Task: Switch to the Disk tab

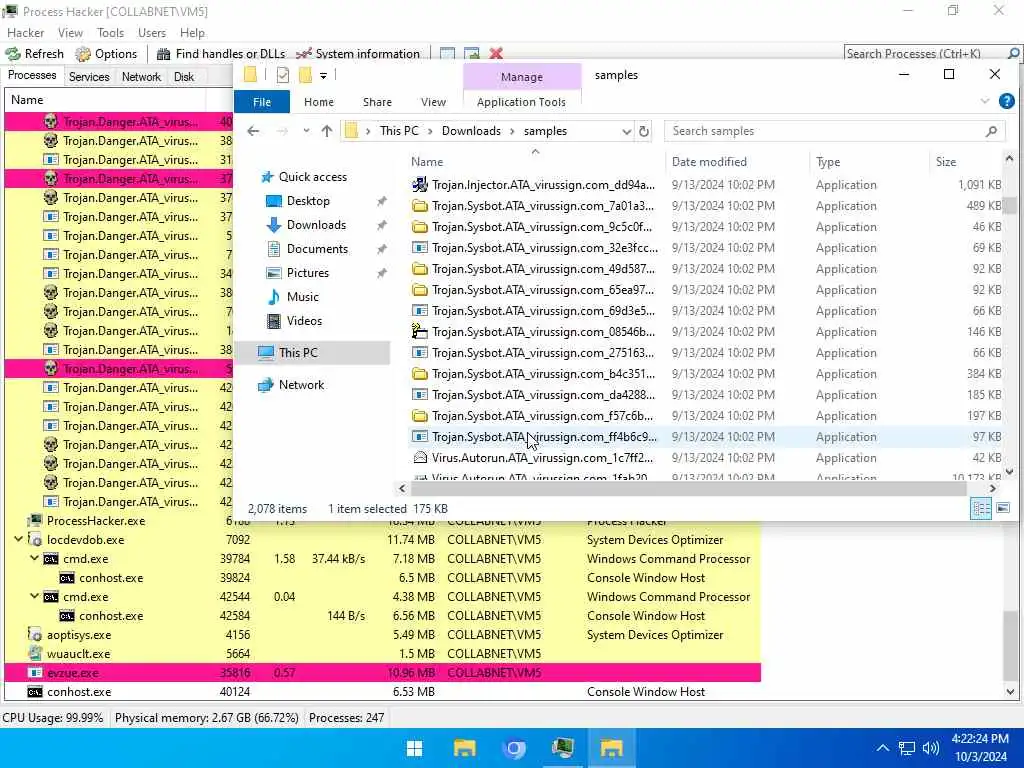Action: coord(184,76)
